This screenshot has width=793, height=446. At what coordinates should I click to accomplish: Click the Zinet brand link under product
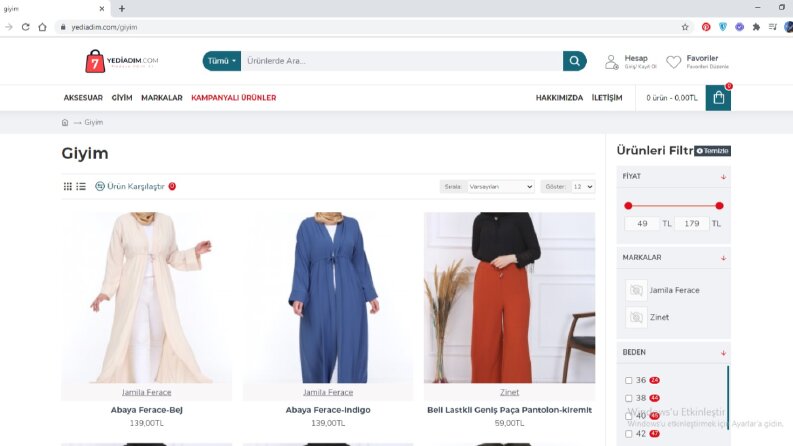(509, 392)
